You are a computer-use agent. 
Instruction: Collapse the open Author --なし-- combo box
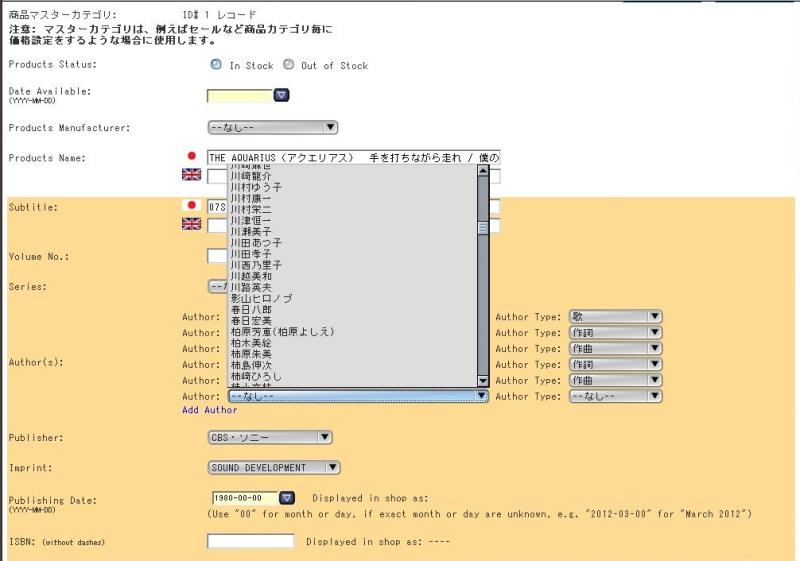pyautogui.click(x=358, y=396)
